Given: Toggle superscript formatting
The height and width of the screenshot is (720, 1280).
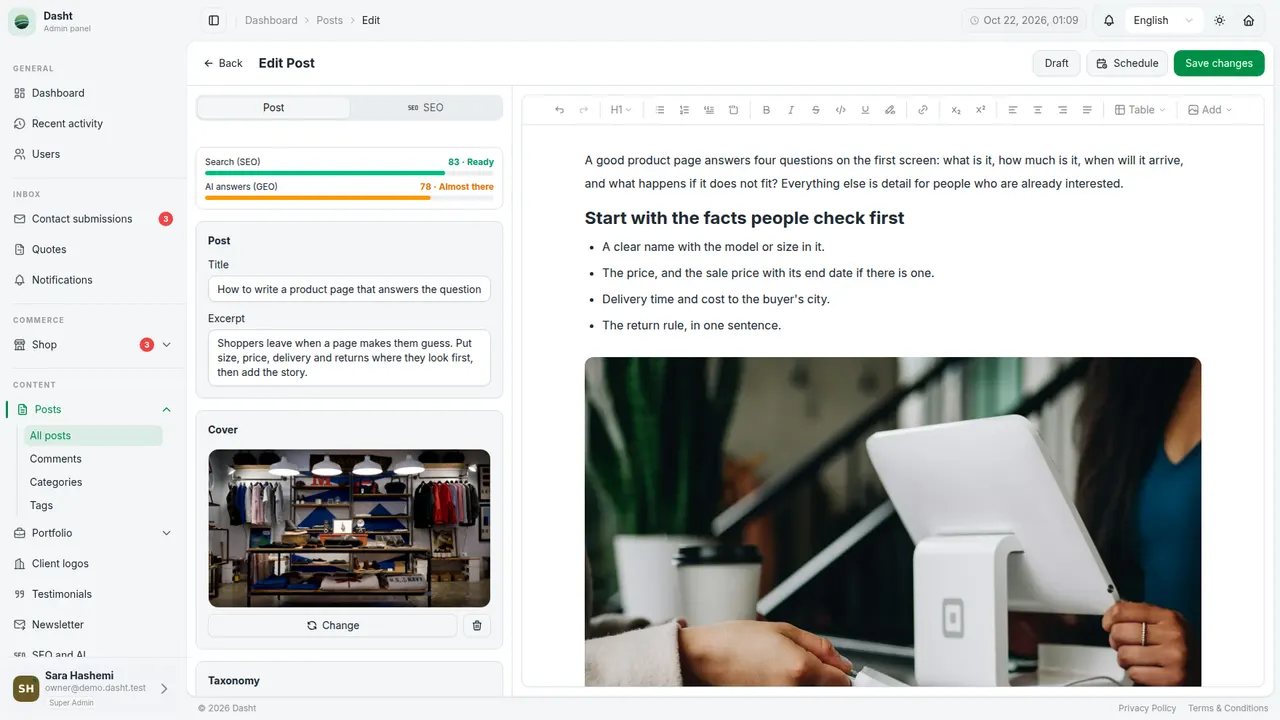Looking at the screenshot, I should click(x=980, y=110).
